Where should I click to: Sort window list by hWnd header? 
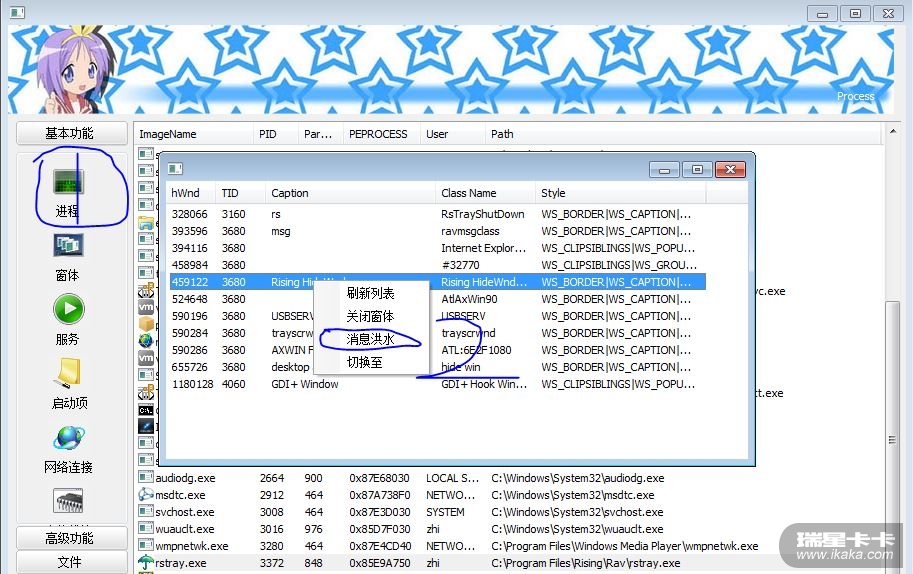pyautogui.click(x=191, y=193)
